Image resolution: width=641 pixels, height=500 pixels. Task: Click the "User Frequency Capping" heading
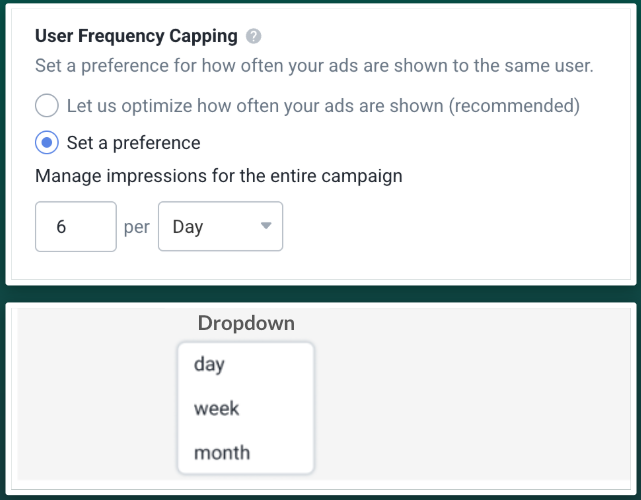(x=136, y=37)
